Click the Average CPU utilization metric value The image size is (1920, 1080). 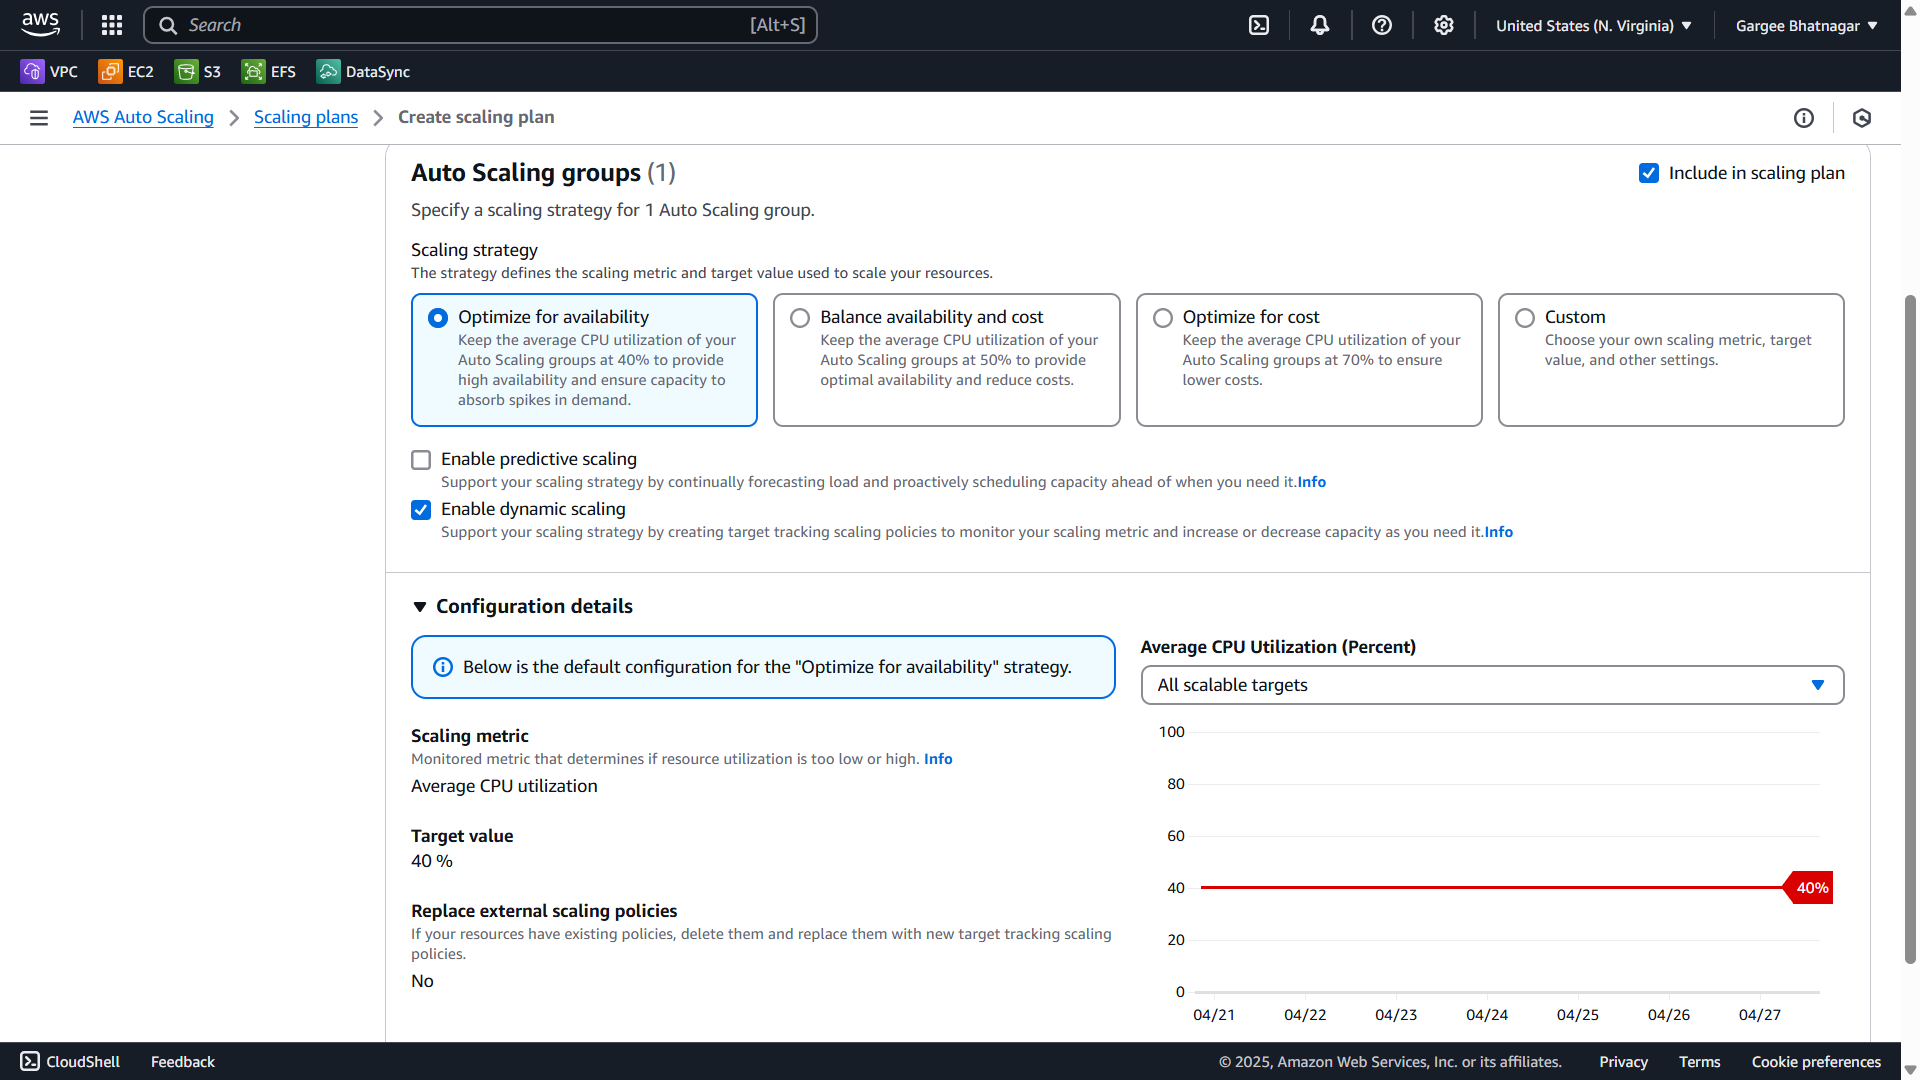(x=504, y=786)
